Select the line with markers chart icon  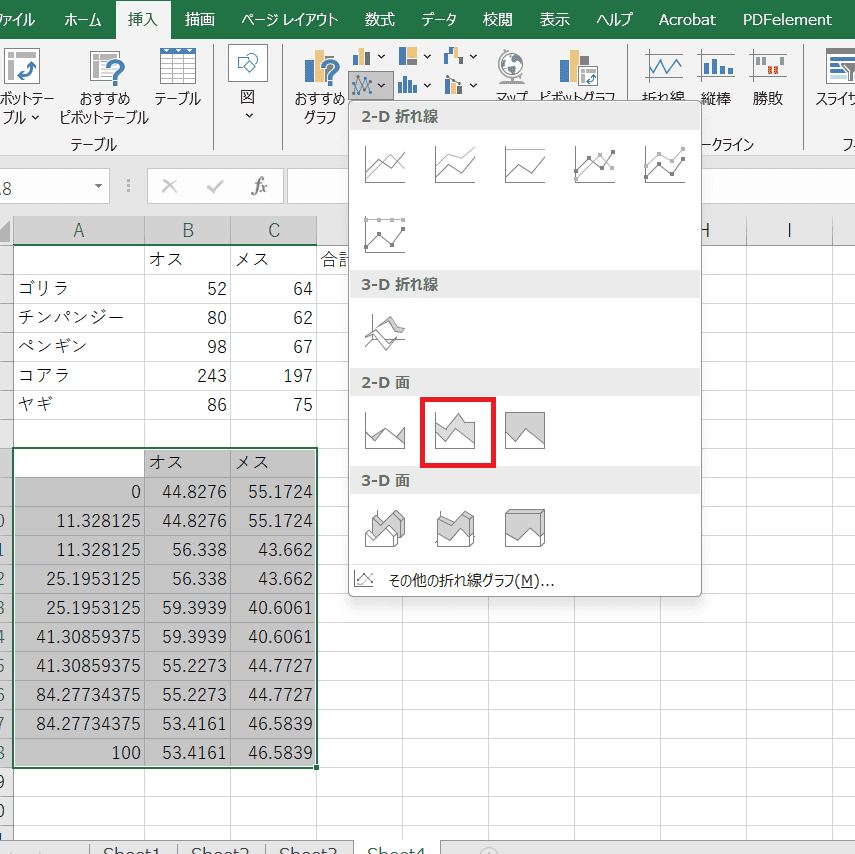click(x=594, y=165)
